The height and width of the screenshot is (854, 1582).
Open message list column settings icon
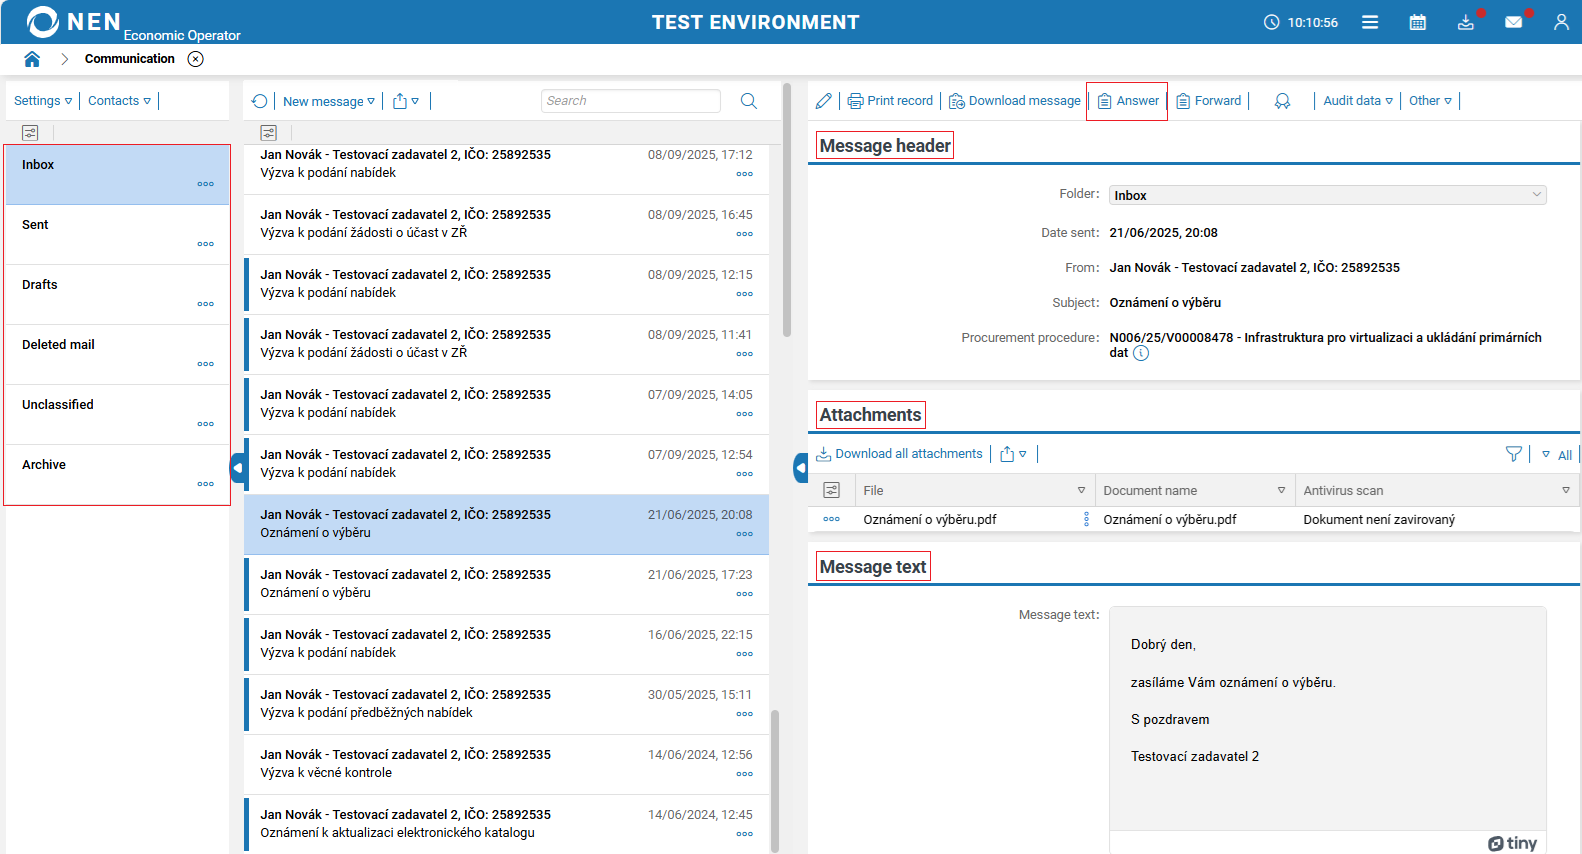pos(268,133)
